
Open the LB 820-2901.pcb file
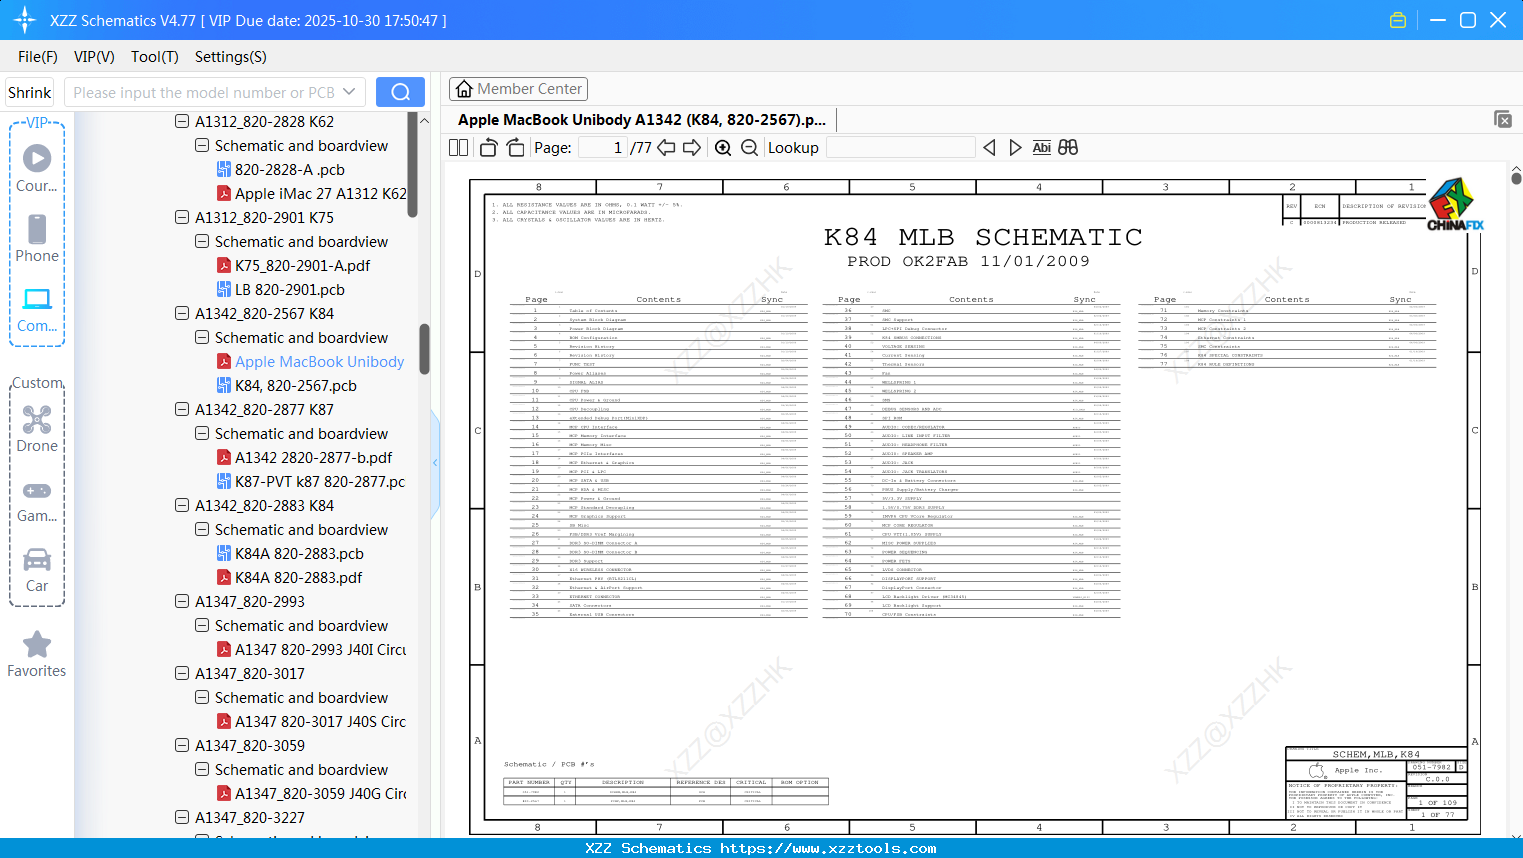click(x=290, y=289)
